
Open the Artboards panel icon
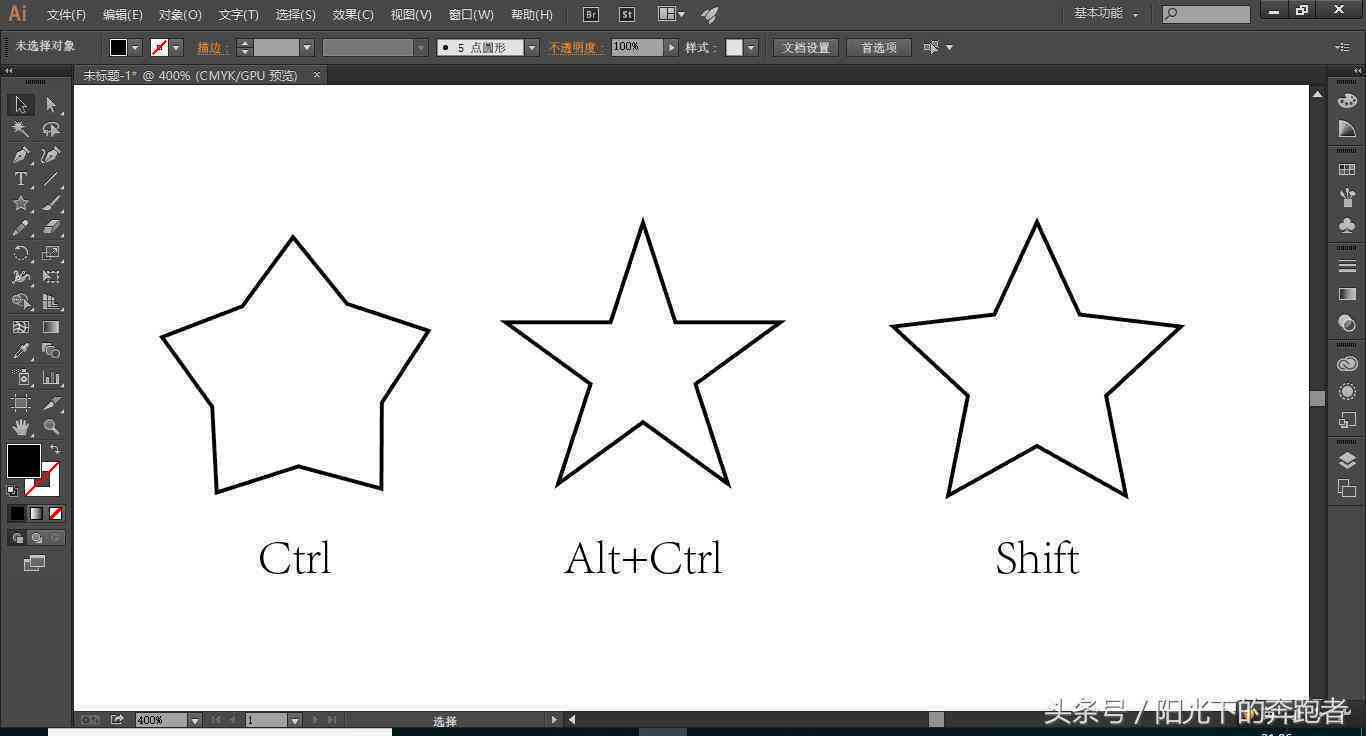pyautogui.click(x=1347, y=488)
